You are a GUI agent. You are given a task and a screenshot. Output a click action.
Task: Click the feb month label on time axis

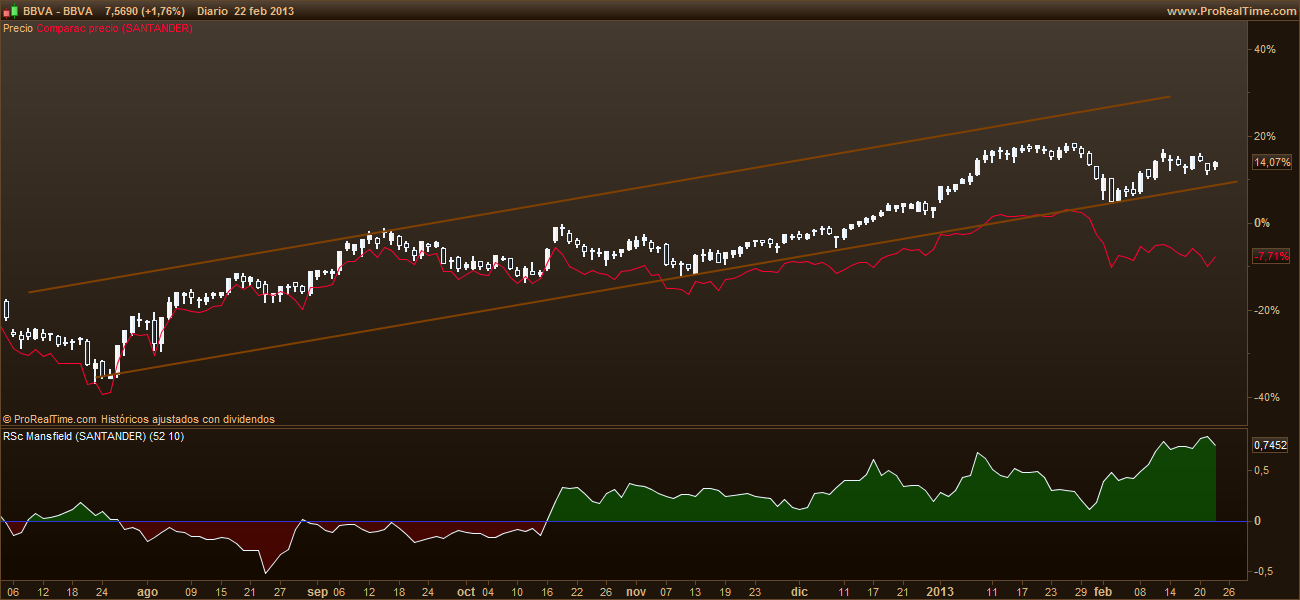pos(1104,591)
